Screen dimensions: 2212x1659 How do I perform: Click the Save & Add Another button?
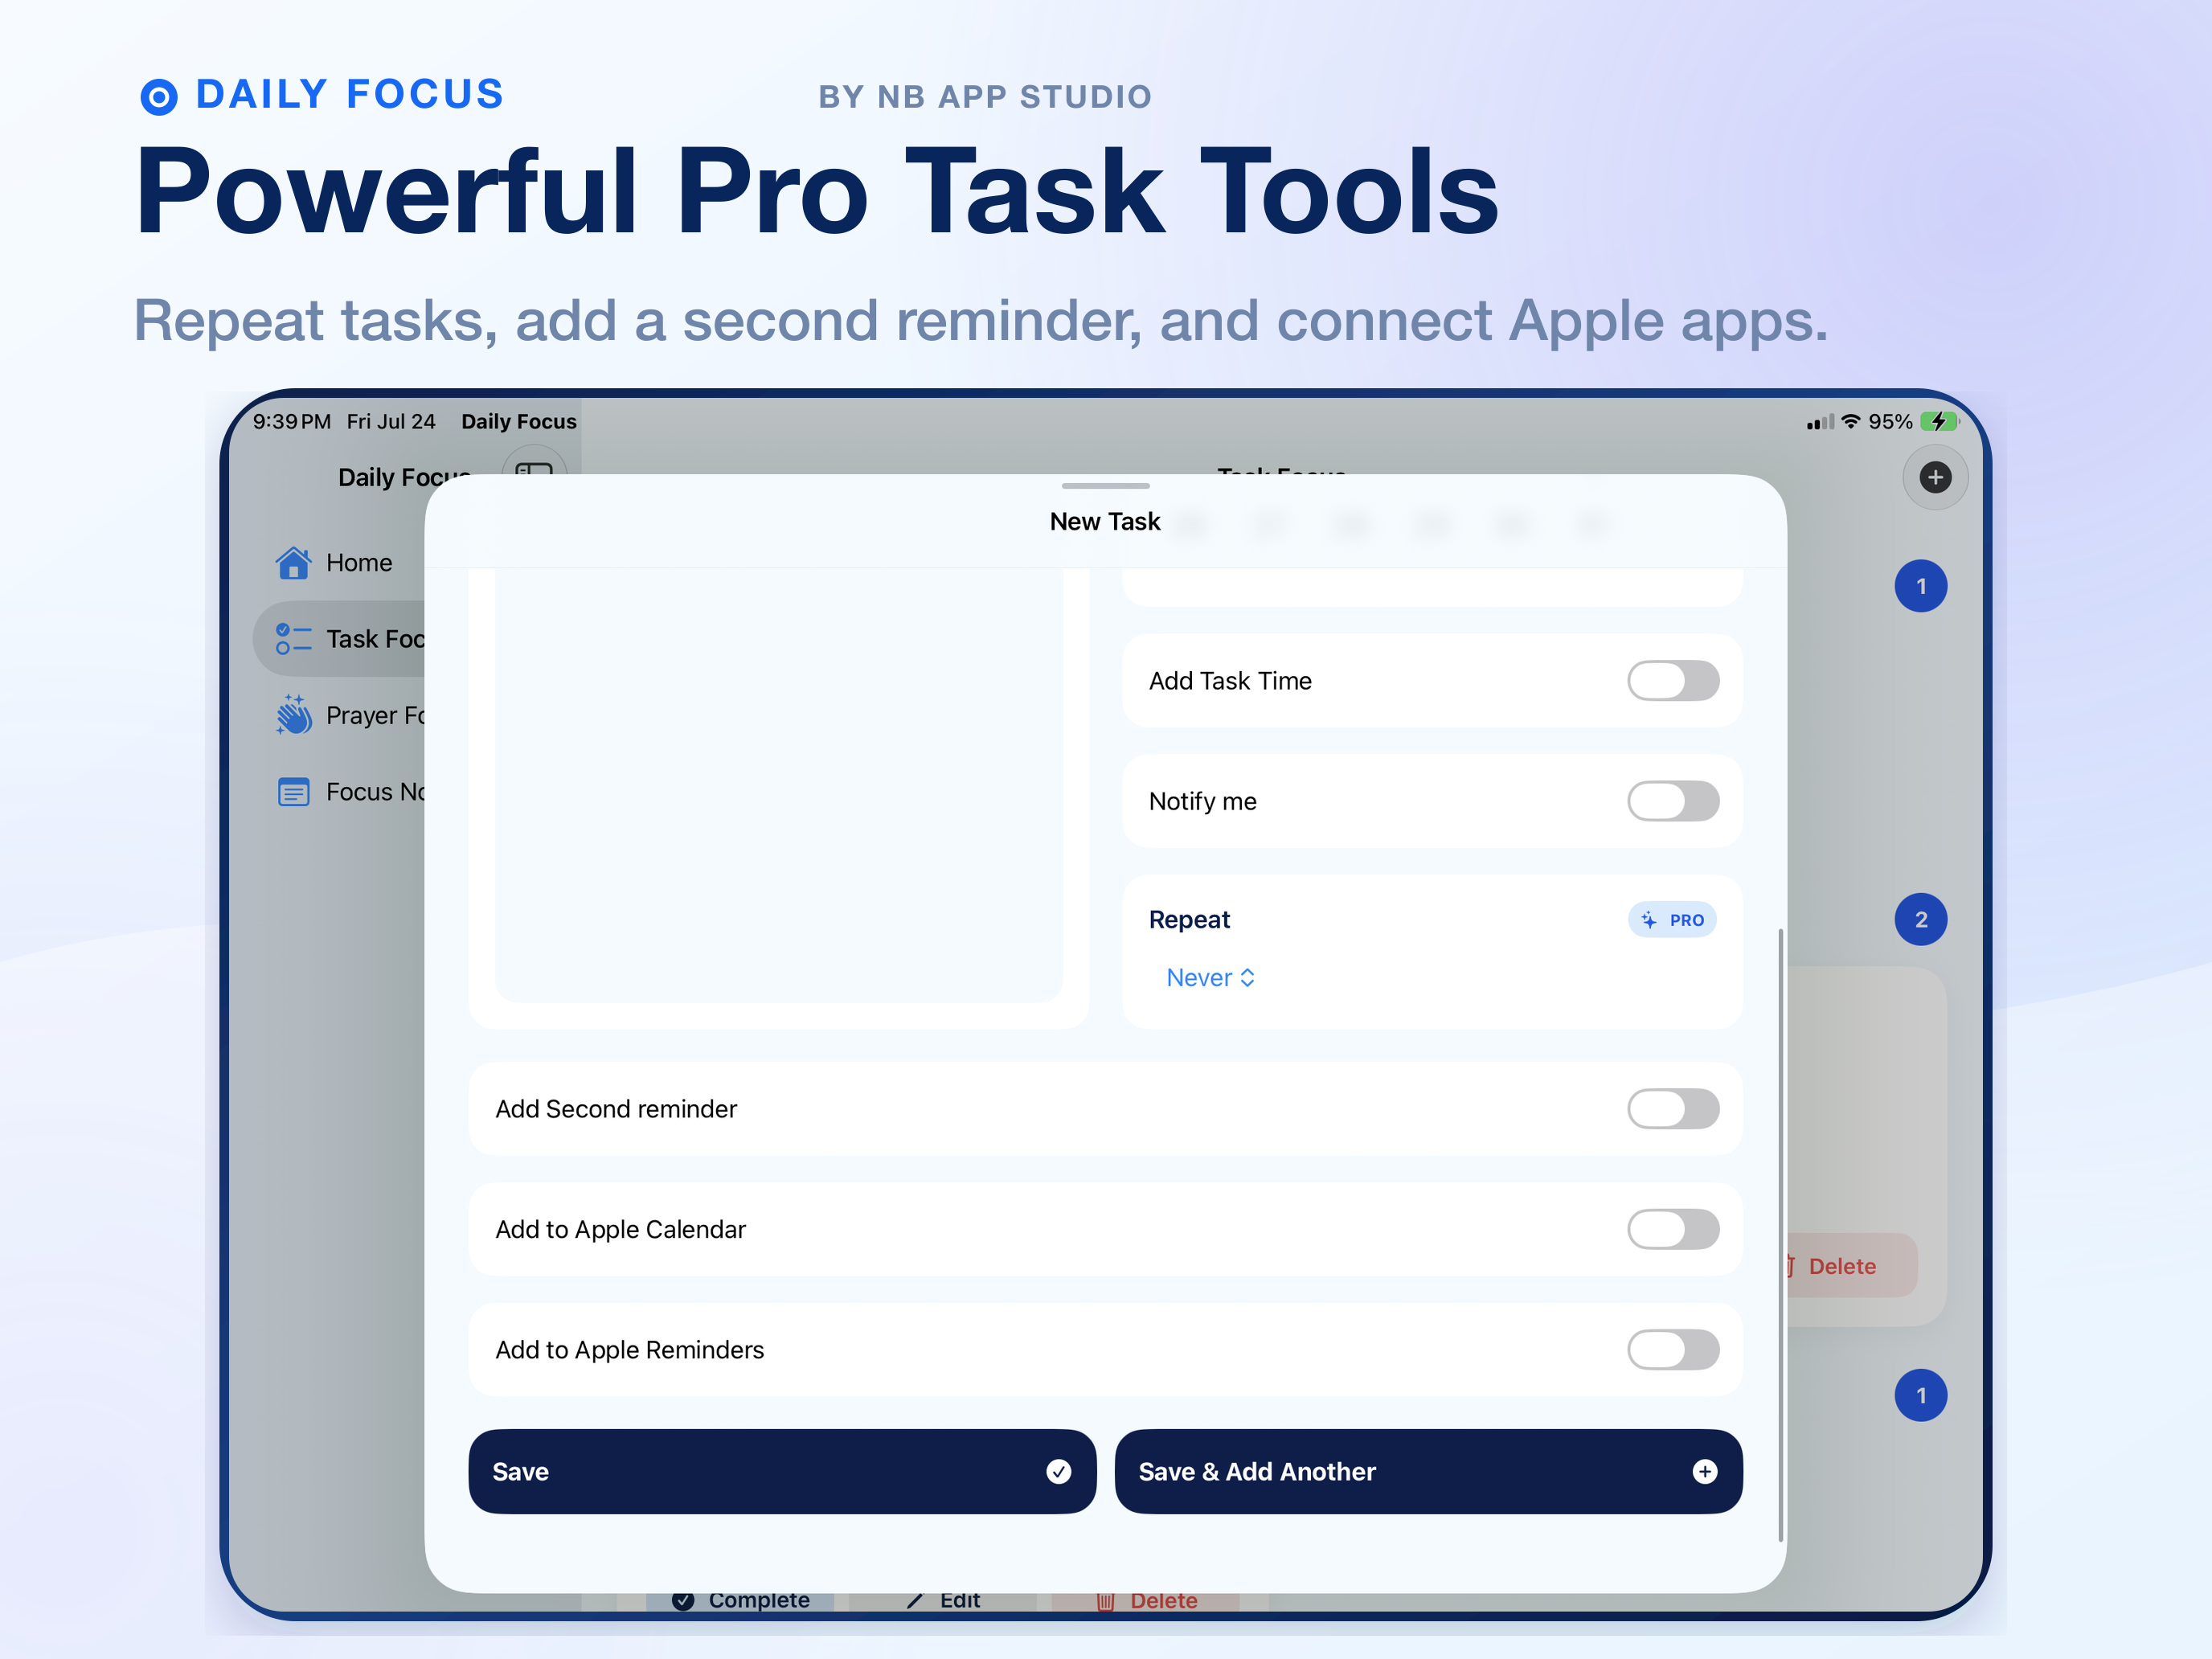coord(1428,1472)
